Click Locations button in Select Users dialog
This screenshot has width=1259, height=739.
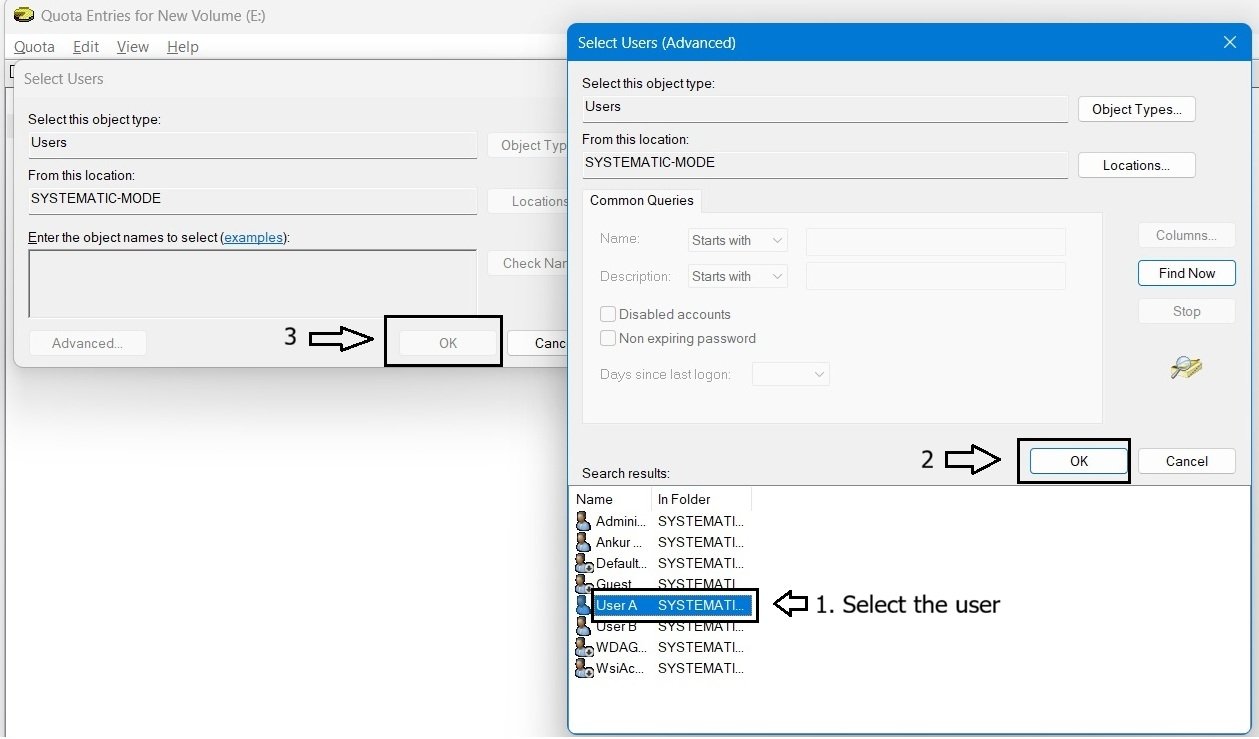coord(528,201)
